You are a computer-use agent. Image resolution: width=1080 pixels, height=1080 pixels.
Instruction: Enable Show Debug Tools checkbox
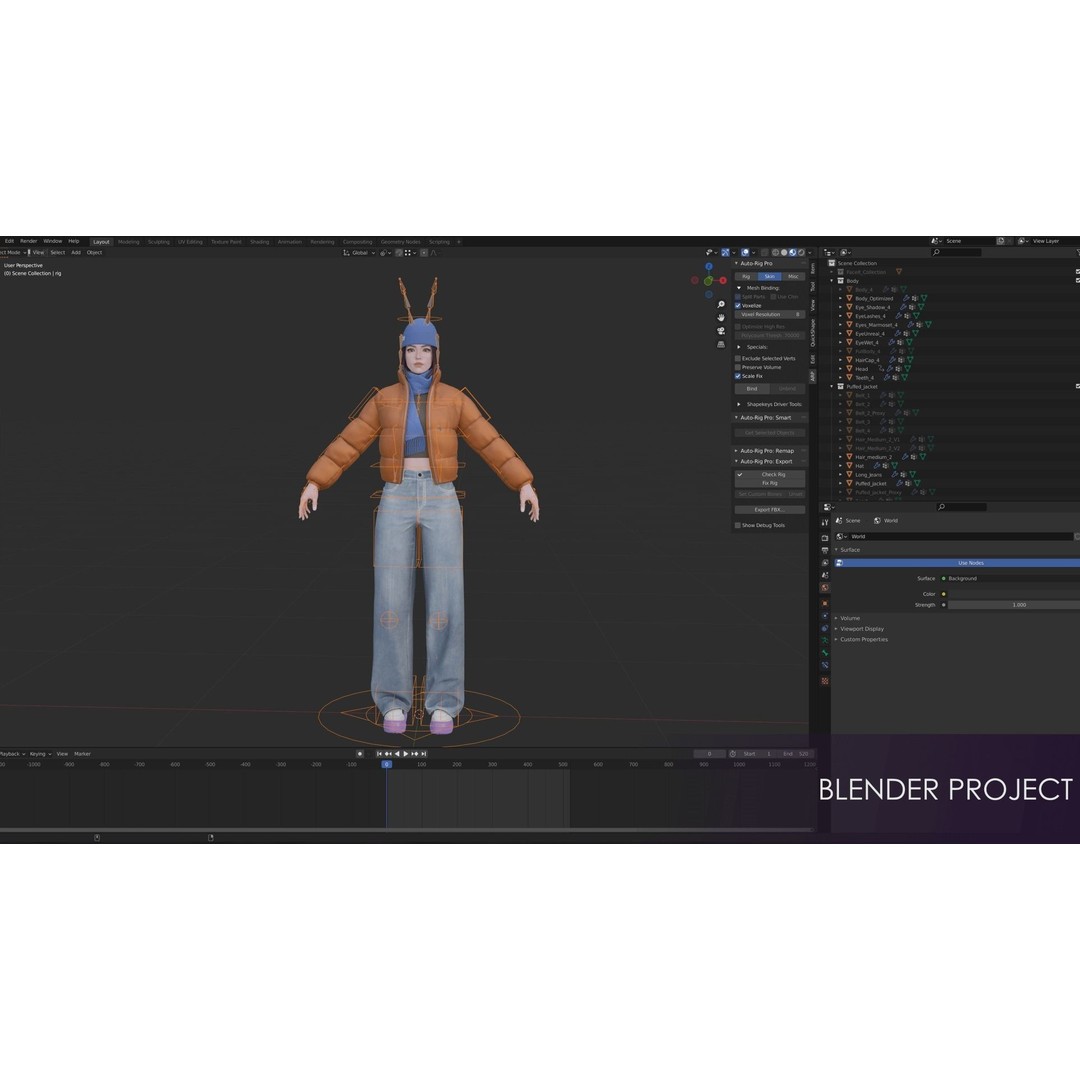[x=738, y=525]
